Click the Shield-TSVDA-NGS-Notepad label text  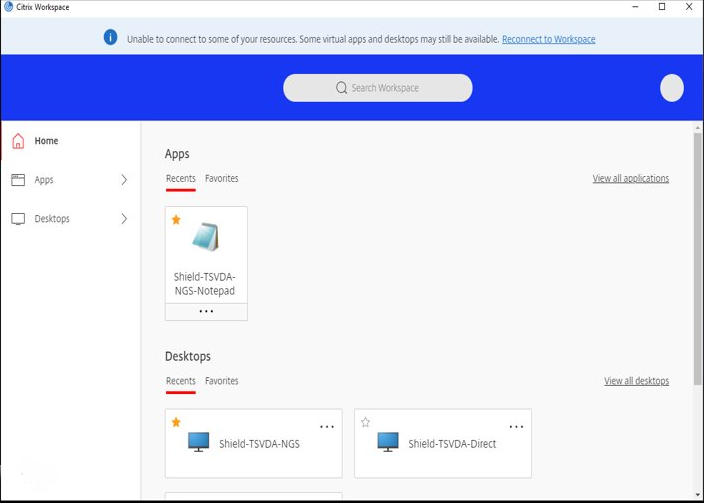click(x=205, y=284)
